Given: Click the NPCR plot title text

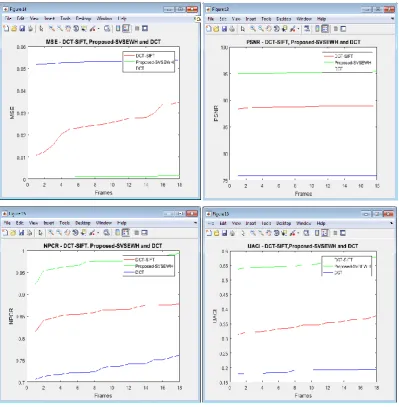Looking at the screenshot, I should tap(103, 246).
